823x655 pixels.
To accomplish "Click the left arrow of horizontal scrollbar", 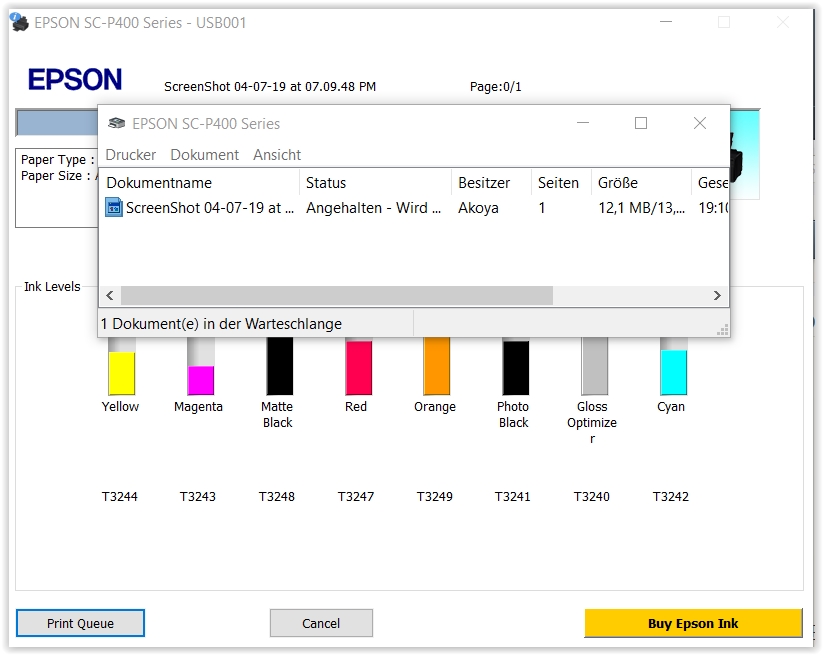I will click(x=110, y=295).
